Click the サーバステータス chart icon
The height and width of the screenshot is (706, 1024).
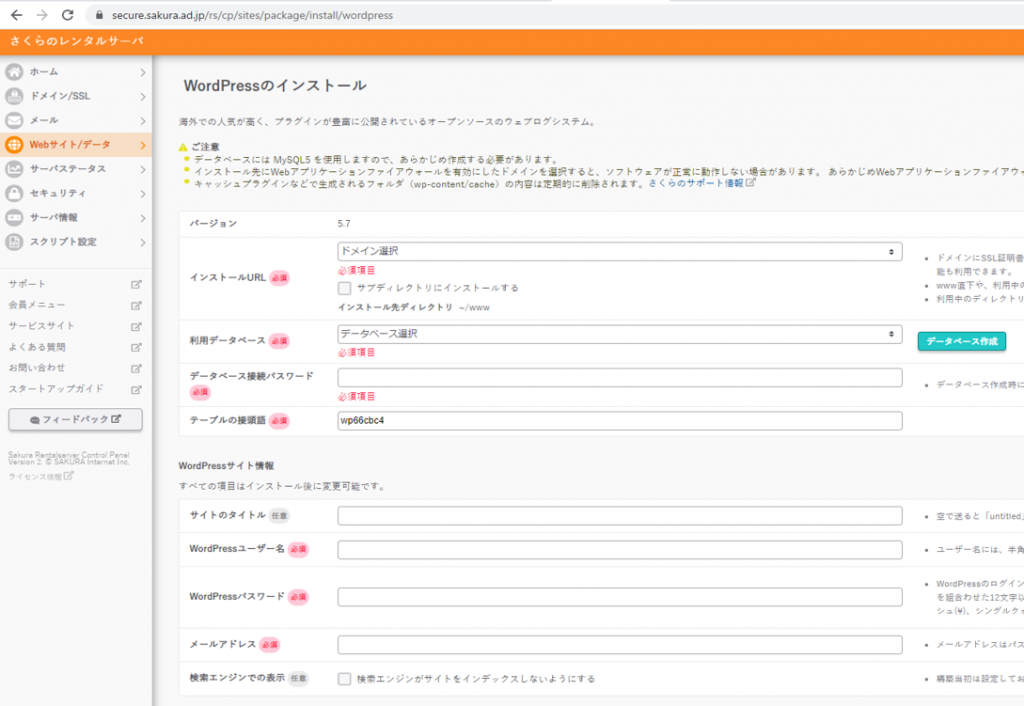tap(14, 168)
